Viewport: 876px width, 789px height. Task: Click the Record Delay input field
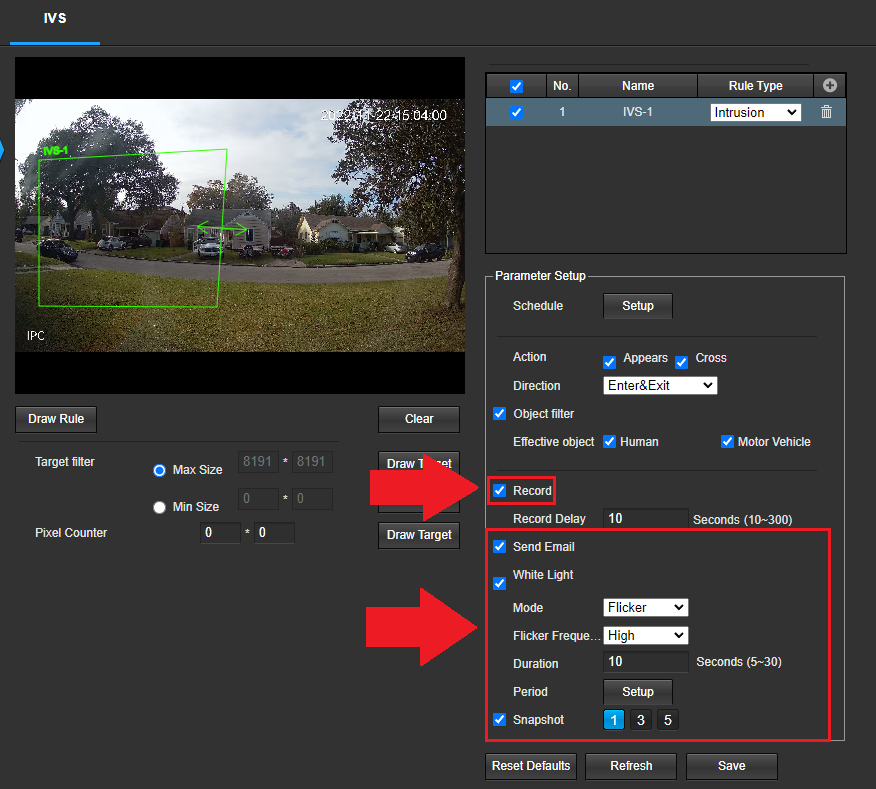coord(645,519)
